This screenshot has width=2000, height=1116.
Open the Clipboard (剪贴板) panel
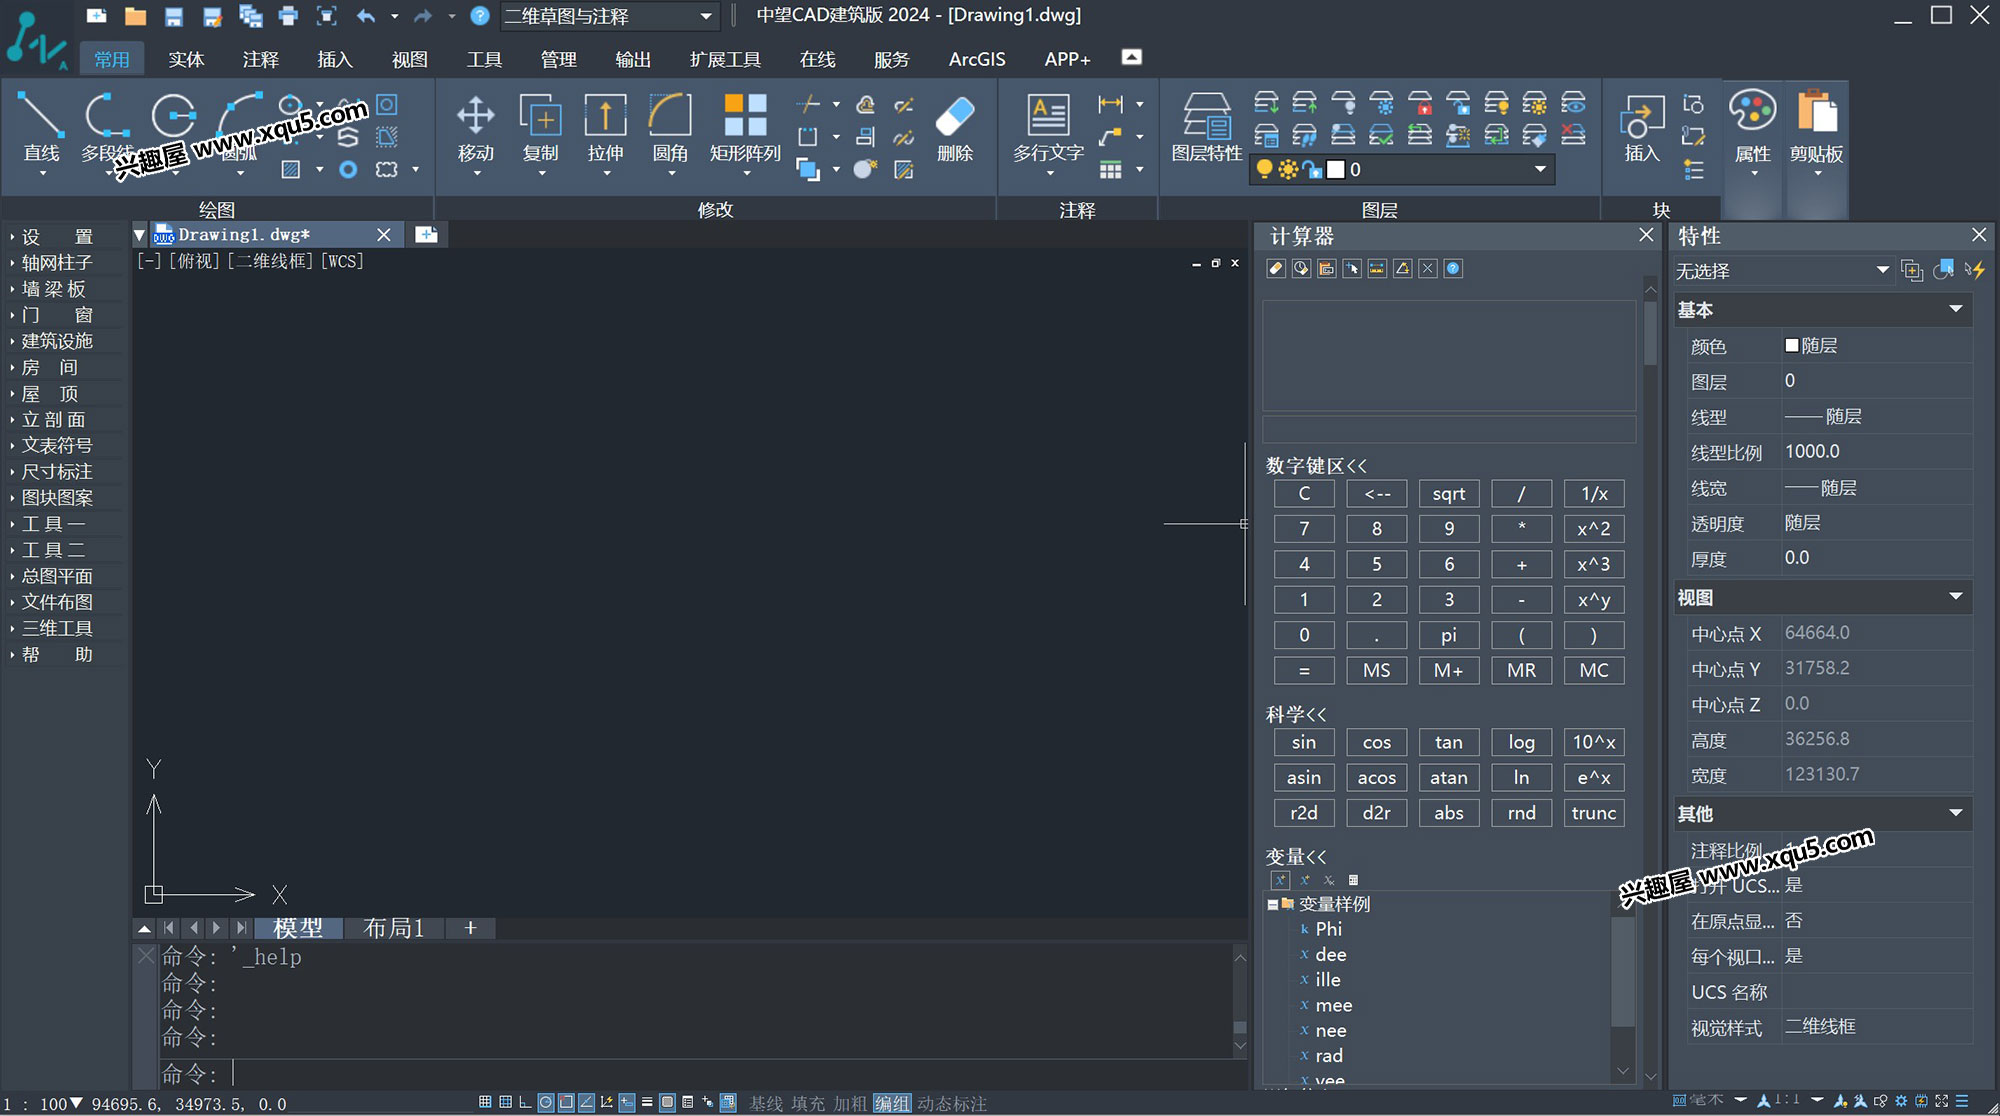point(1816,127)
